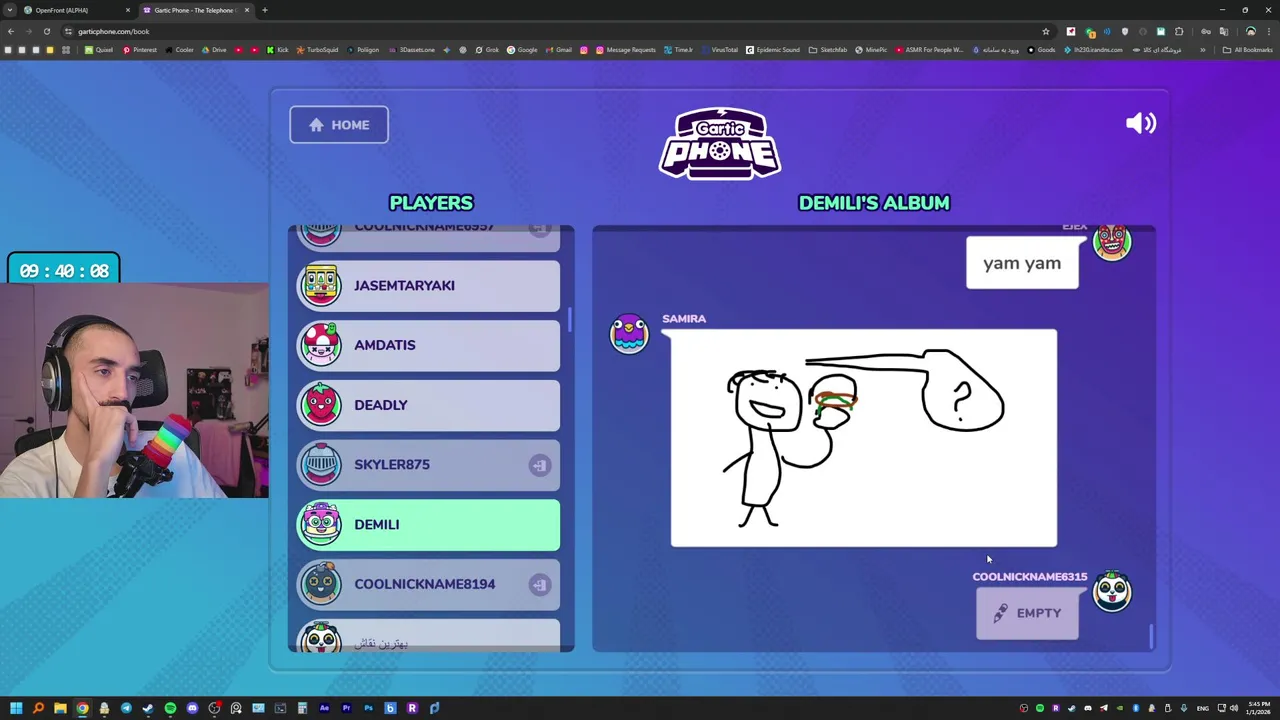Click DEMILI's avatar icon
Image resolution: width=1280 pixels, height=720 pixels.
321,524
